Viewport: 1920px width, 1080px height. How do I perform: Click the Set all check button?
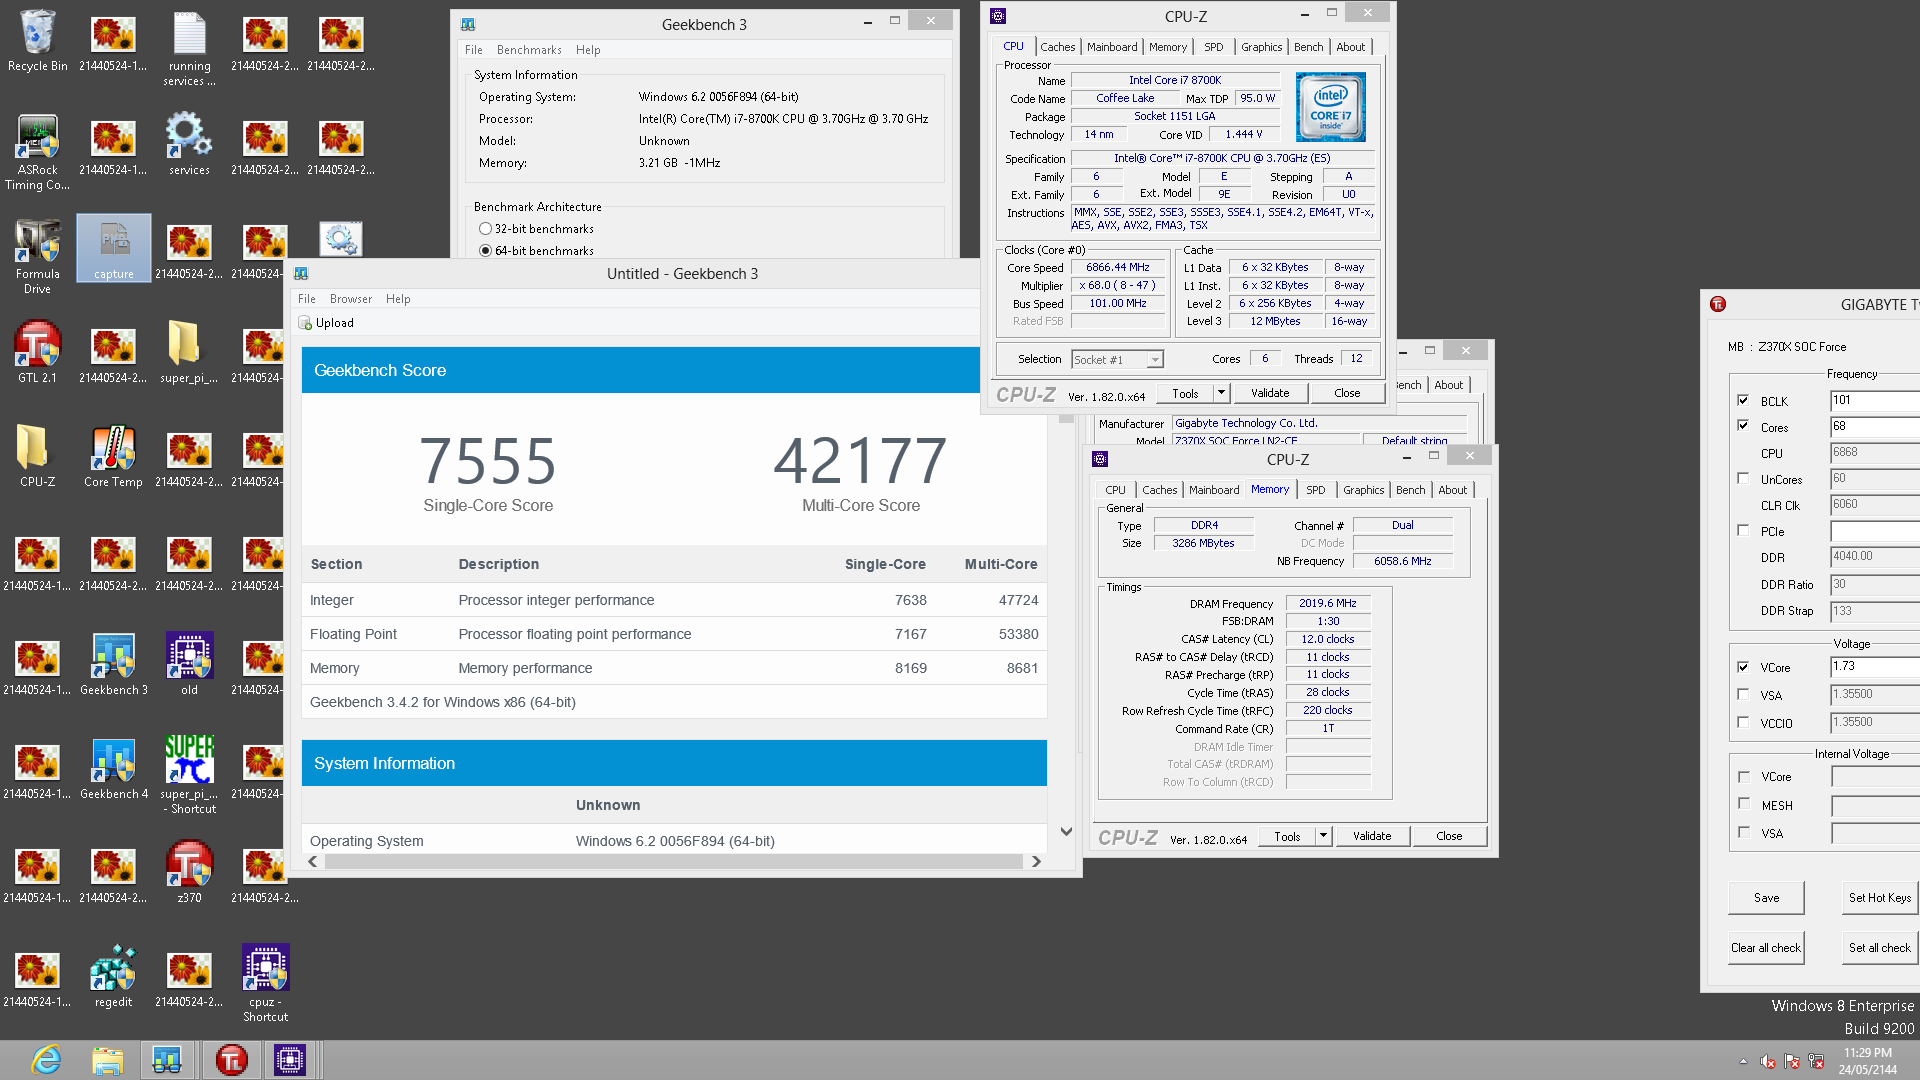pyautogui.click(x=1880, y=948)
